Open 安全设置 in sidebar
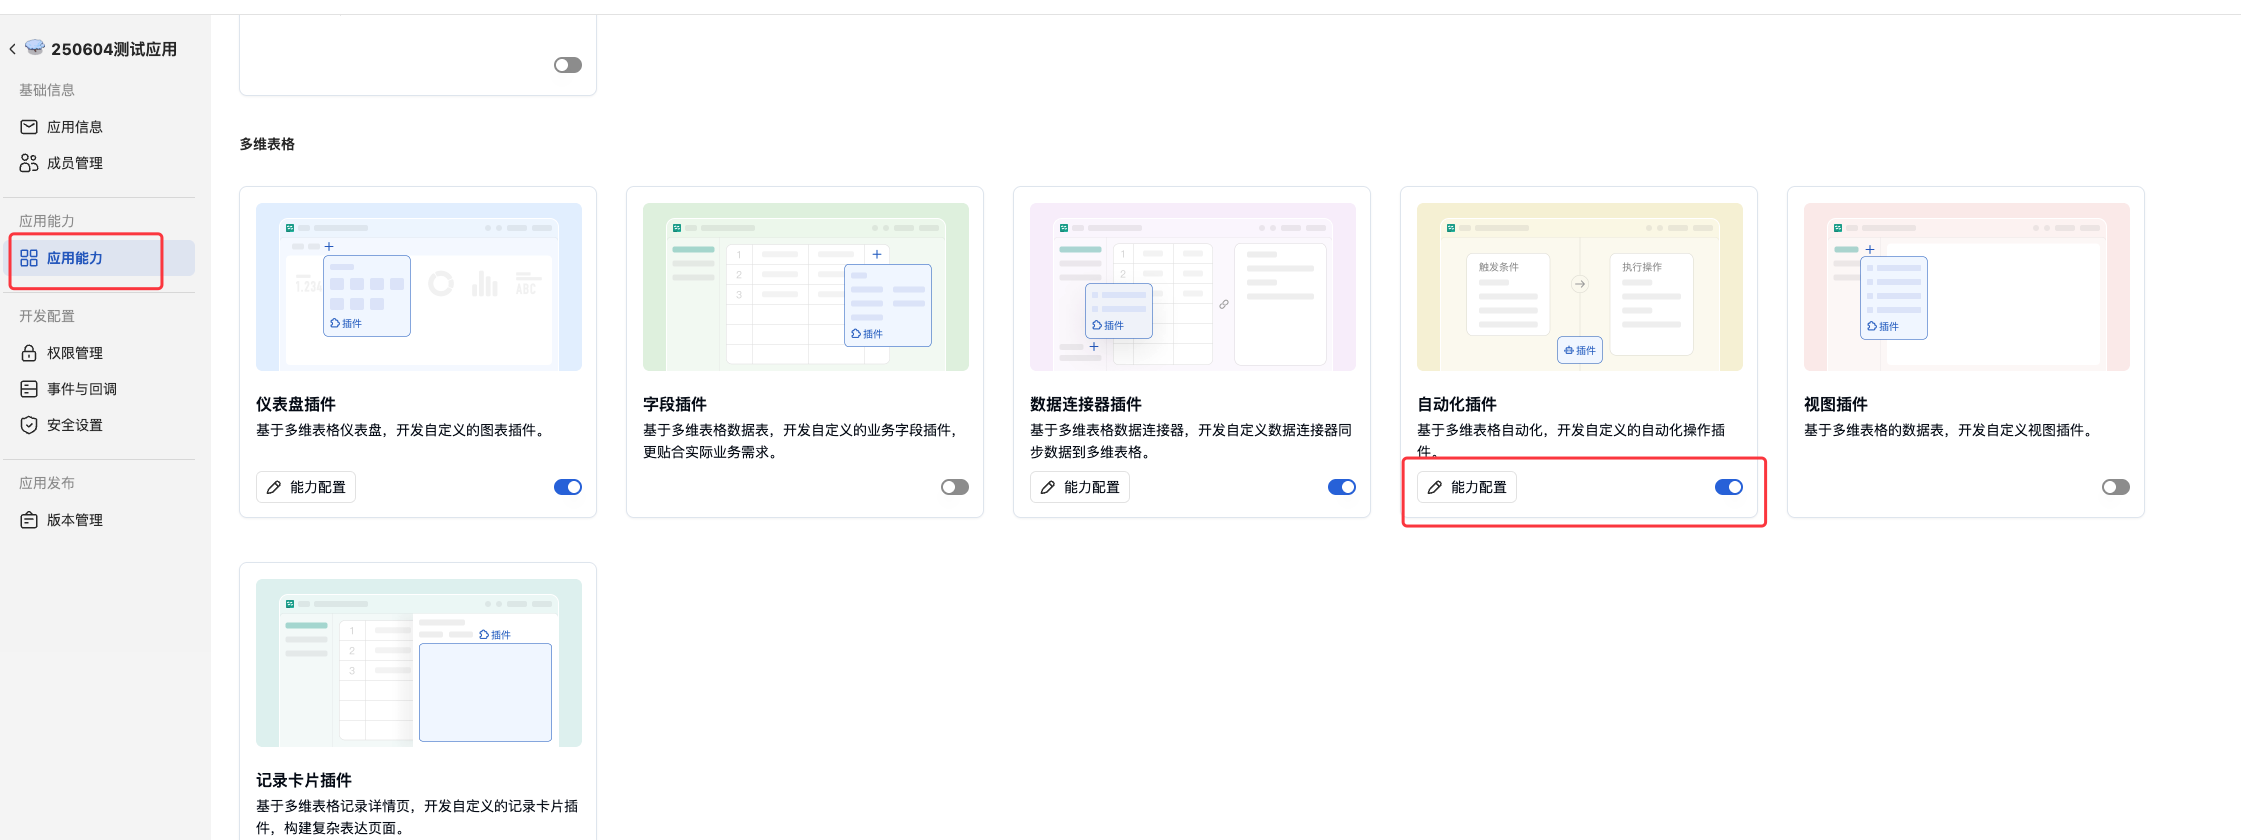 [x=74, y=425]
